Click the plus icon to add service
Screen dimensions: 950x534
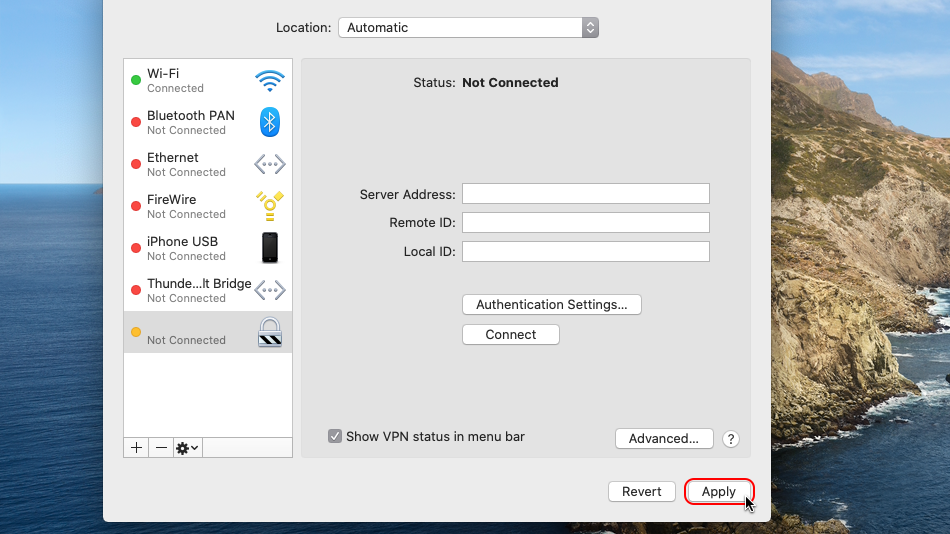136,448
